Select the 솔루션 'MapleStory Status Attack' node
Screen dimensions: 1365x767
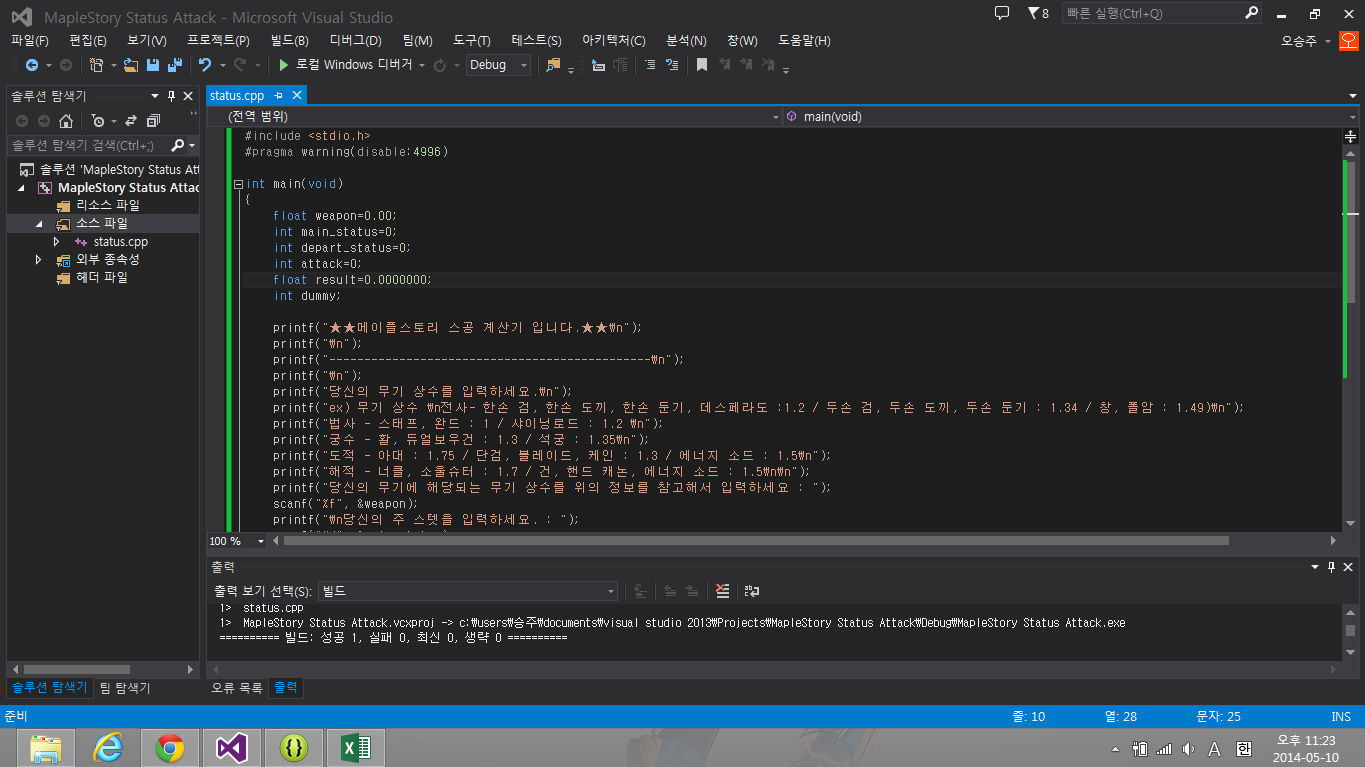[x=110, y=170]
